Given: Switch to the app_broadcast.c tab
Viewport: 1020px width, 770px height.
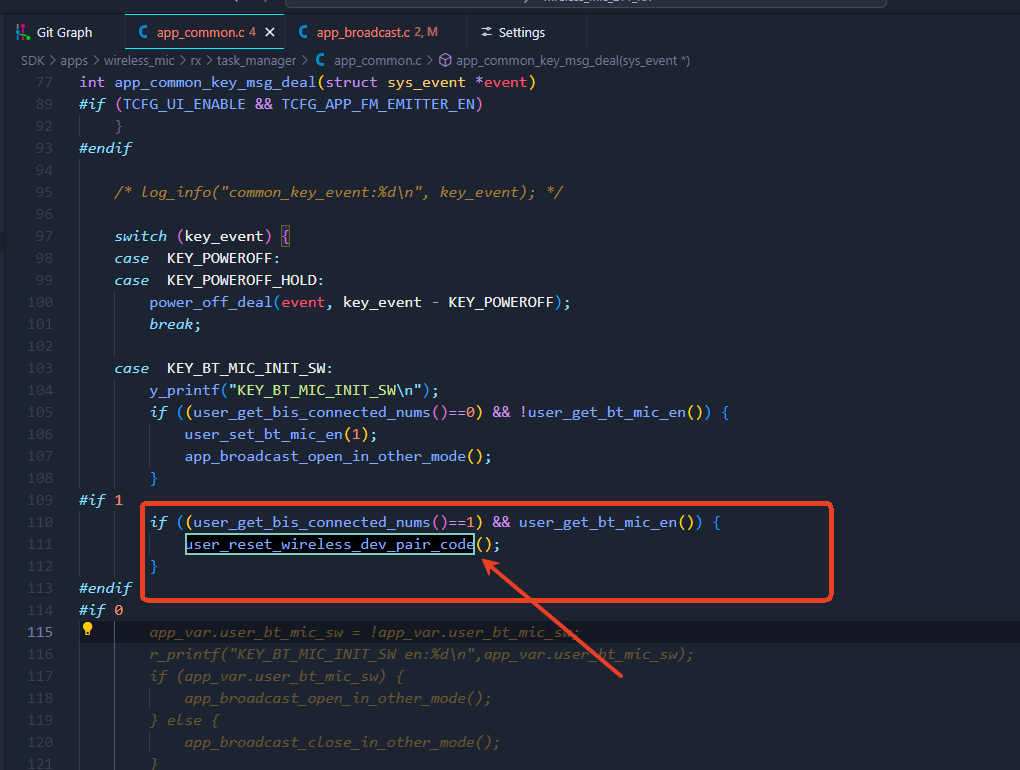Looking at the screenshot, I should point(375,33).
